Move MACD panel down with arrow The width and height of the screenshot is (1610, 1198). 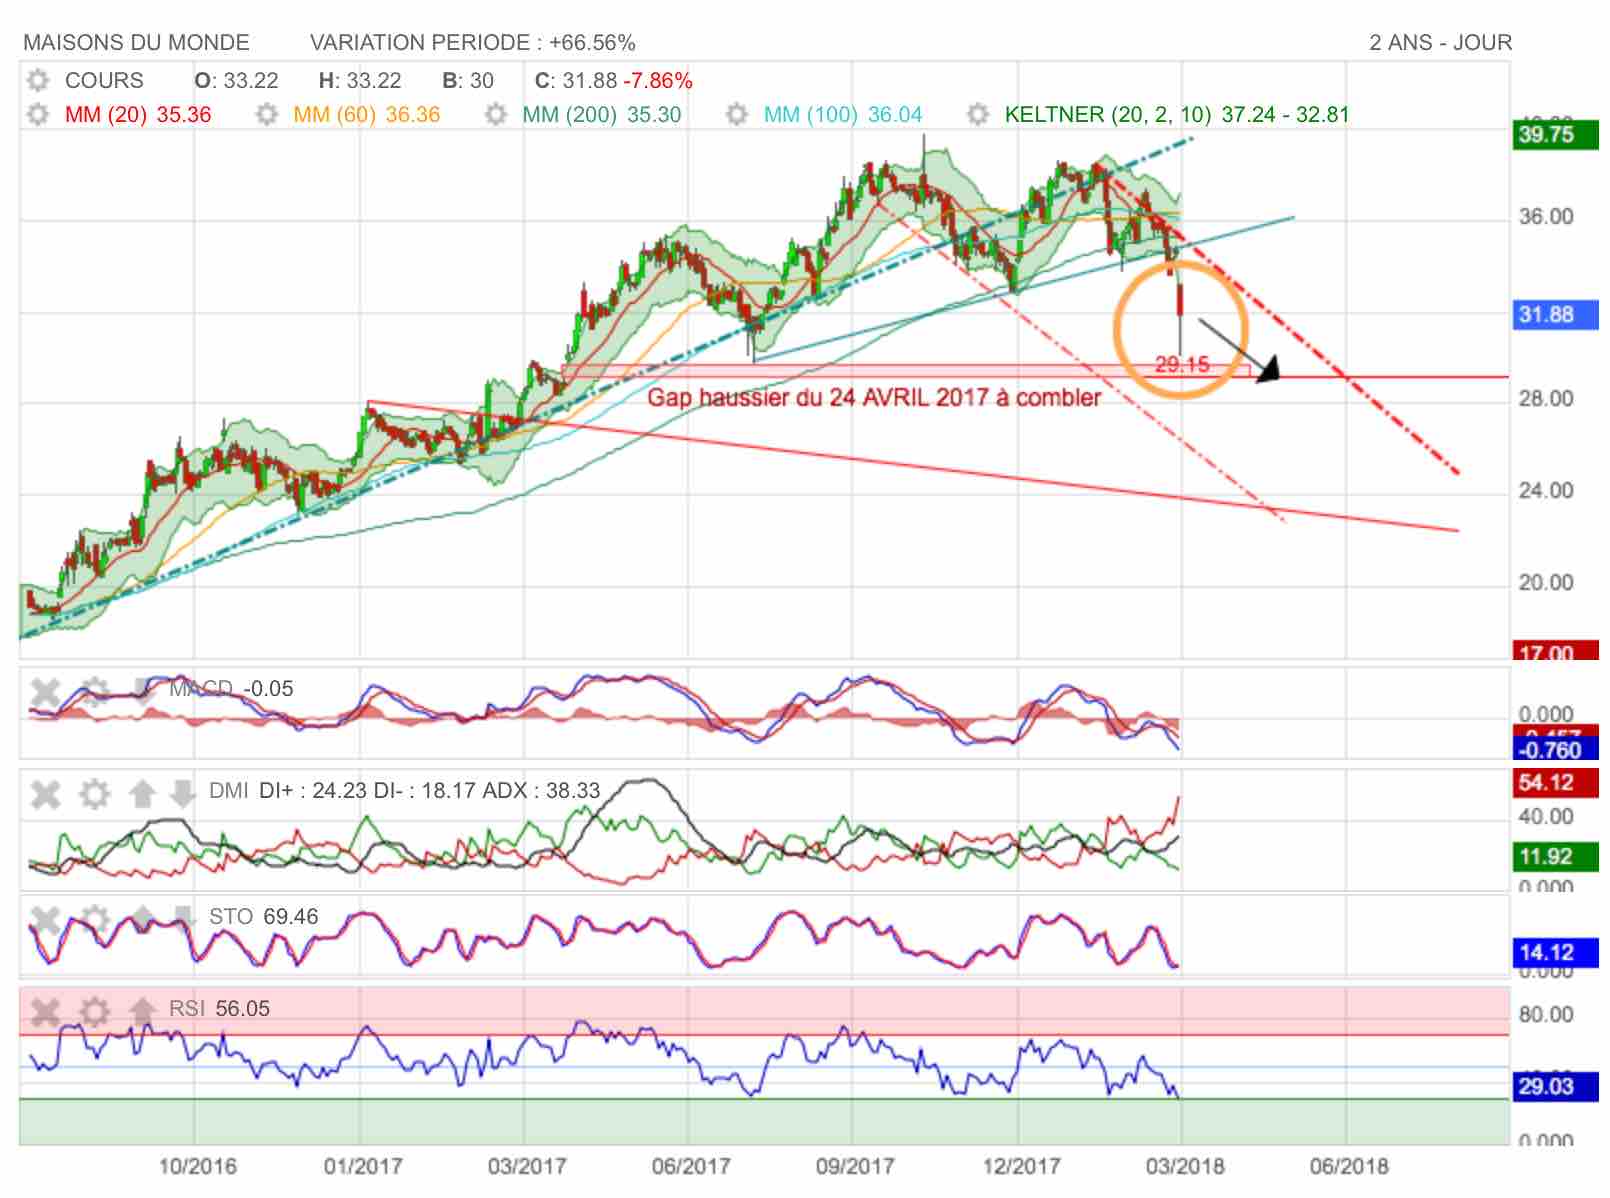click(x=143, y=691)
